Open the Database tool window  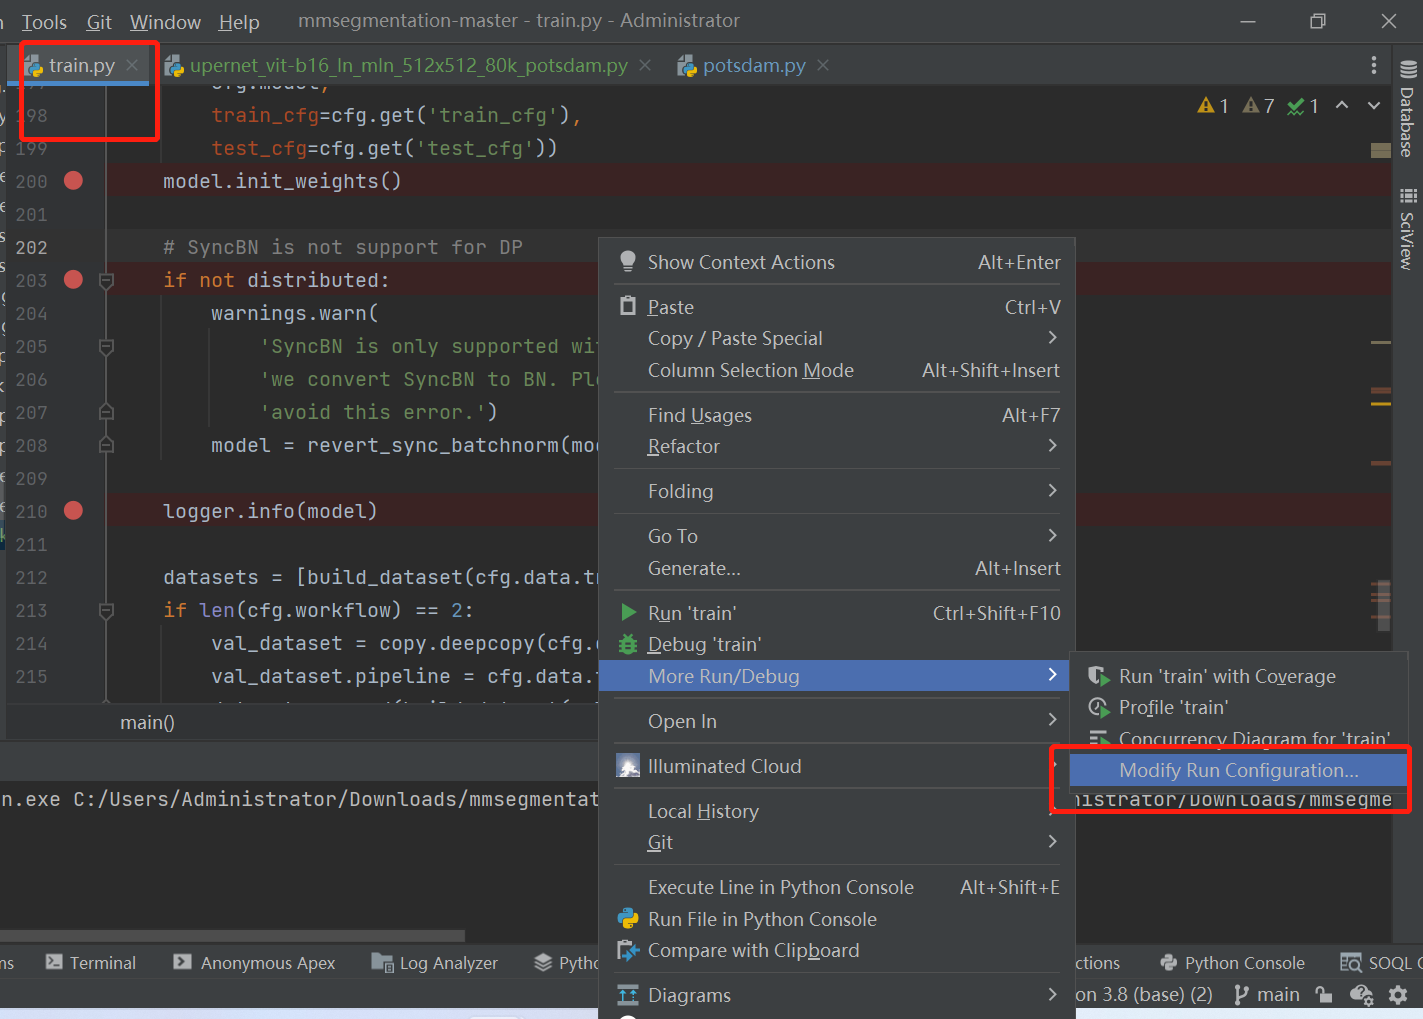pyautogui.click(x=1407, y=110)
